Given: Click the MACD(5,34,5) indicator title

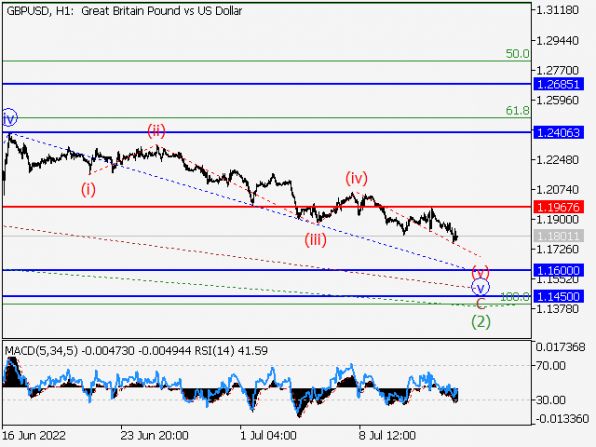Looking at the screenshot, I should point(41,350).
